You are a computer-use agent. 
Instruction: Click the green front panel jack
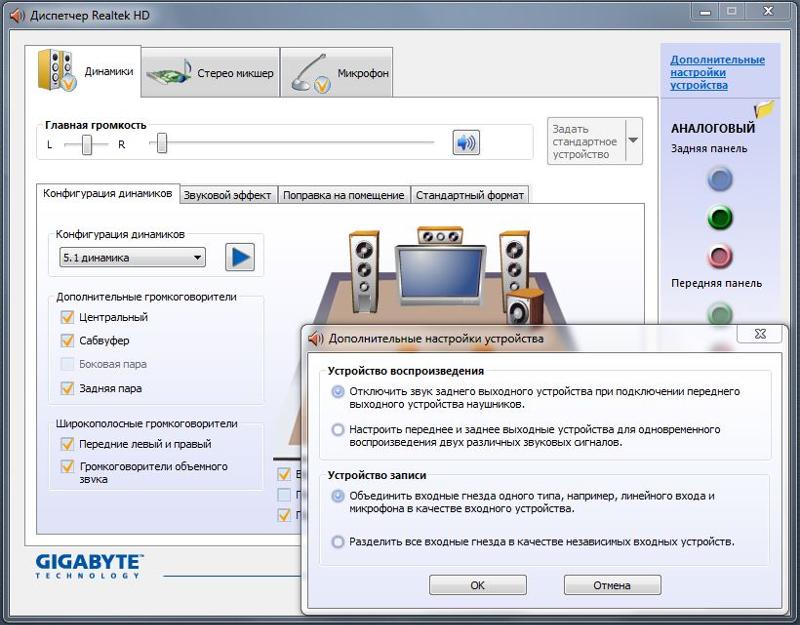[720, 313]
